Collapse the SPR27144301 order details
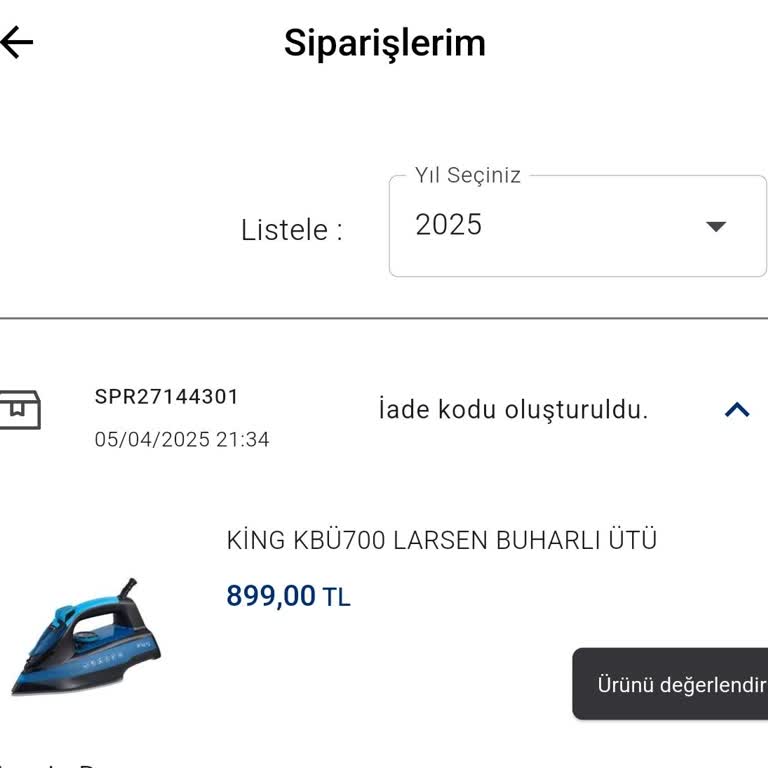The width and height of the screenshot is (768, 768). click(736, 410)
